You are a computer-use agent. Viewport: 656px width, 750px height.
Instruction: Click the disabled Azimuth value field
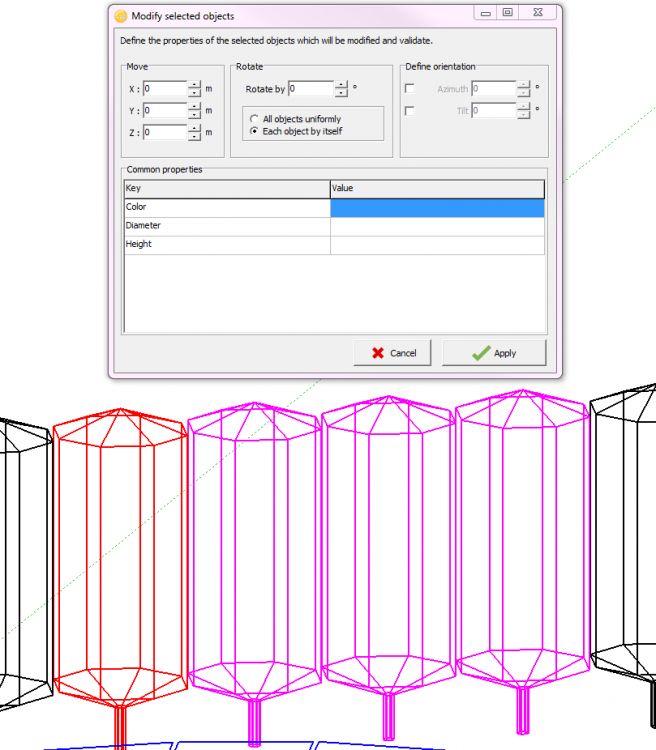click(x=494, y=88)
